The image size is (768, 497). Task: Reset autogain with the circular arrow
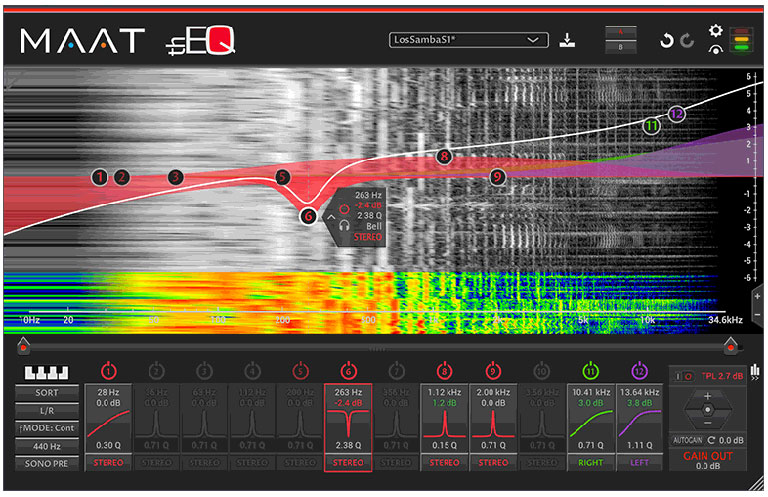(711, 440)
